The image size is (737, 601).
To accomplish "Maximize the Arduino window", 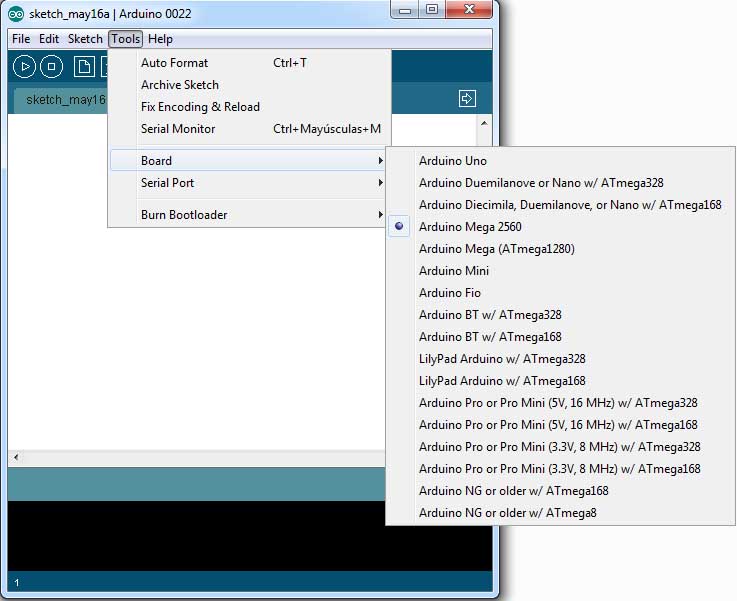I will (x=432, y=10).
